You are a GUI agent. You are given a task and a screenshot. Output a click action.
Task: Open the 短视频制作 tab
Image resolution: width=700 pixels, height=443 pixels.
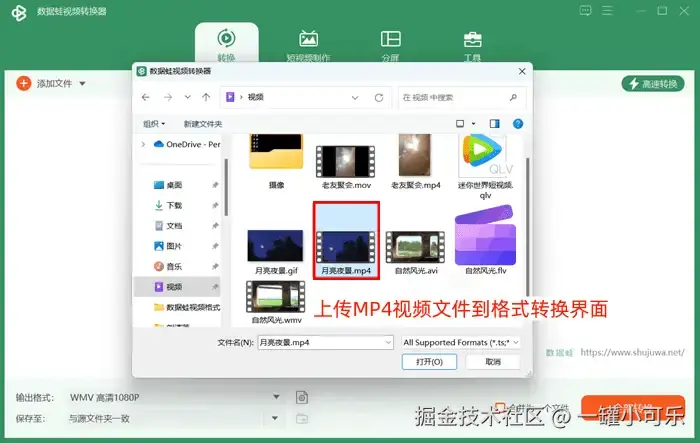(x=308, y=45)
